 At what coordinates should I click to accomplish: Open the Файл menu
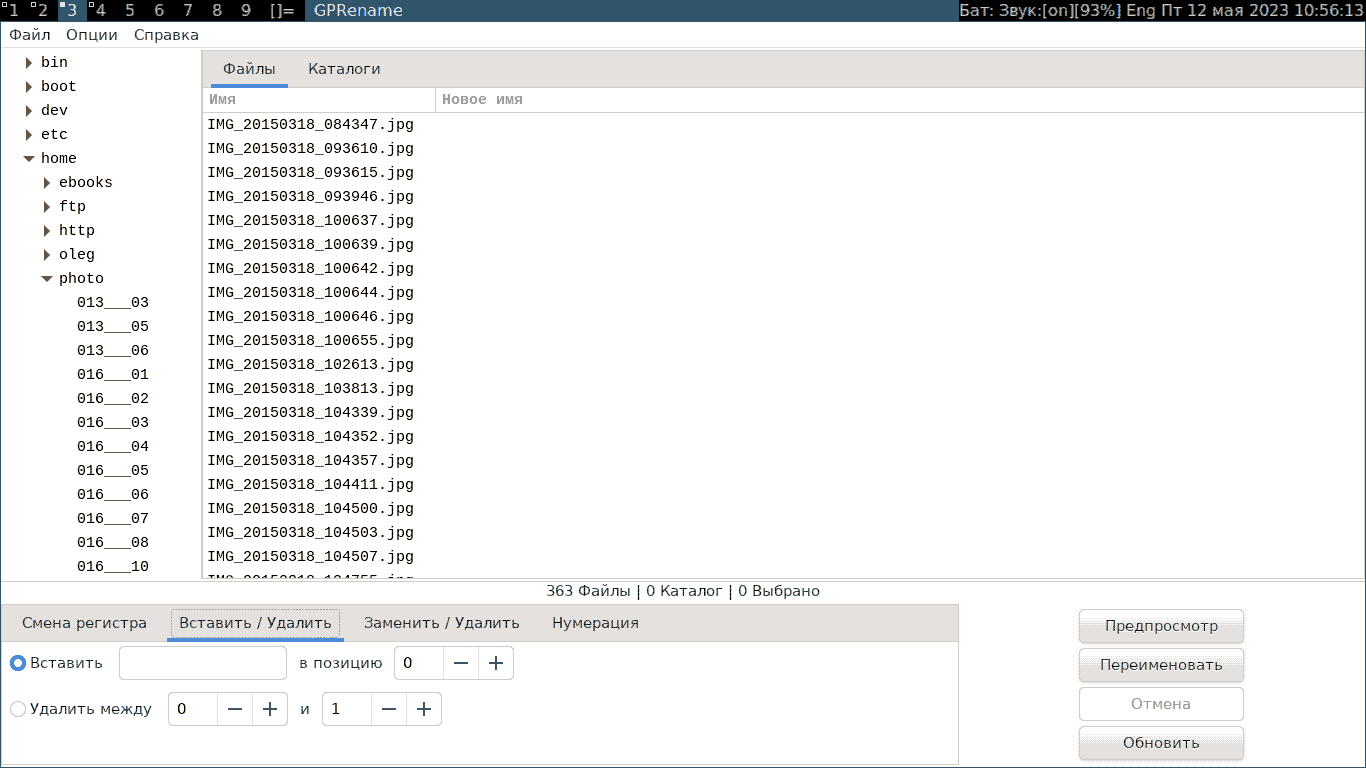(30, 35)
